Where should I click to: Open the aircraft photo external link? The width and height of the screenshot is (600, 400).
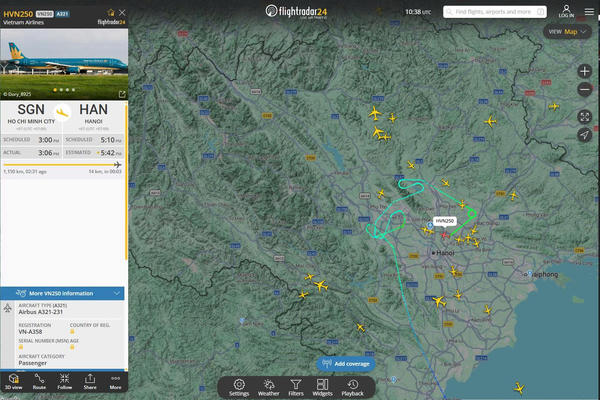[x=122, y=94]
